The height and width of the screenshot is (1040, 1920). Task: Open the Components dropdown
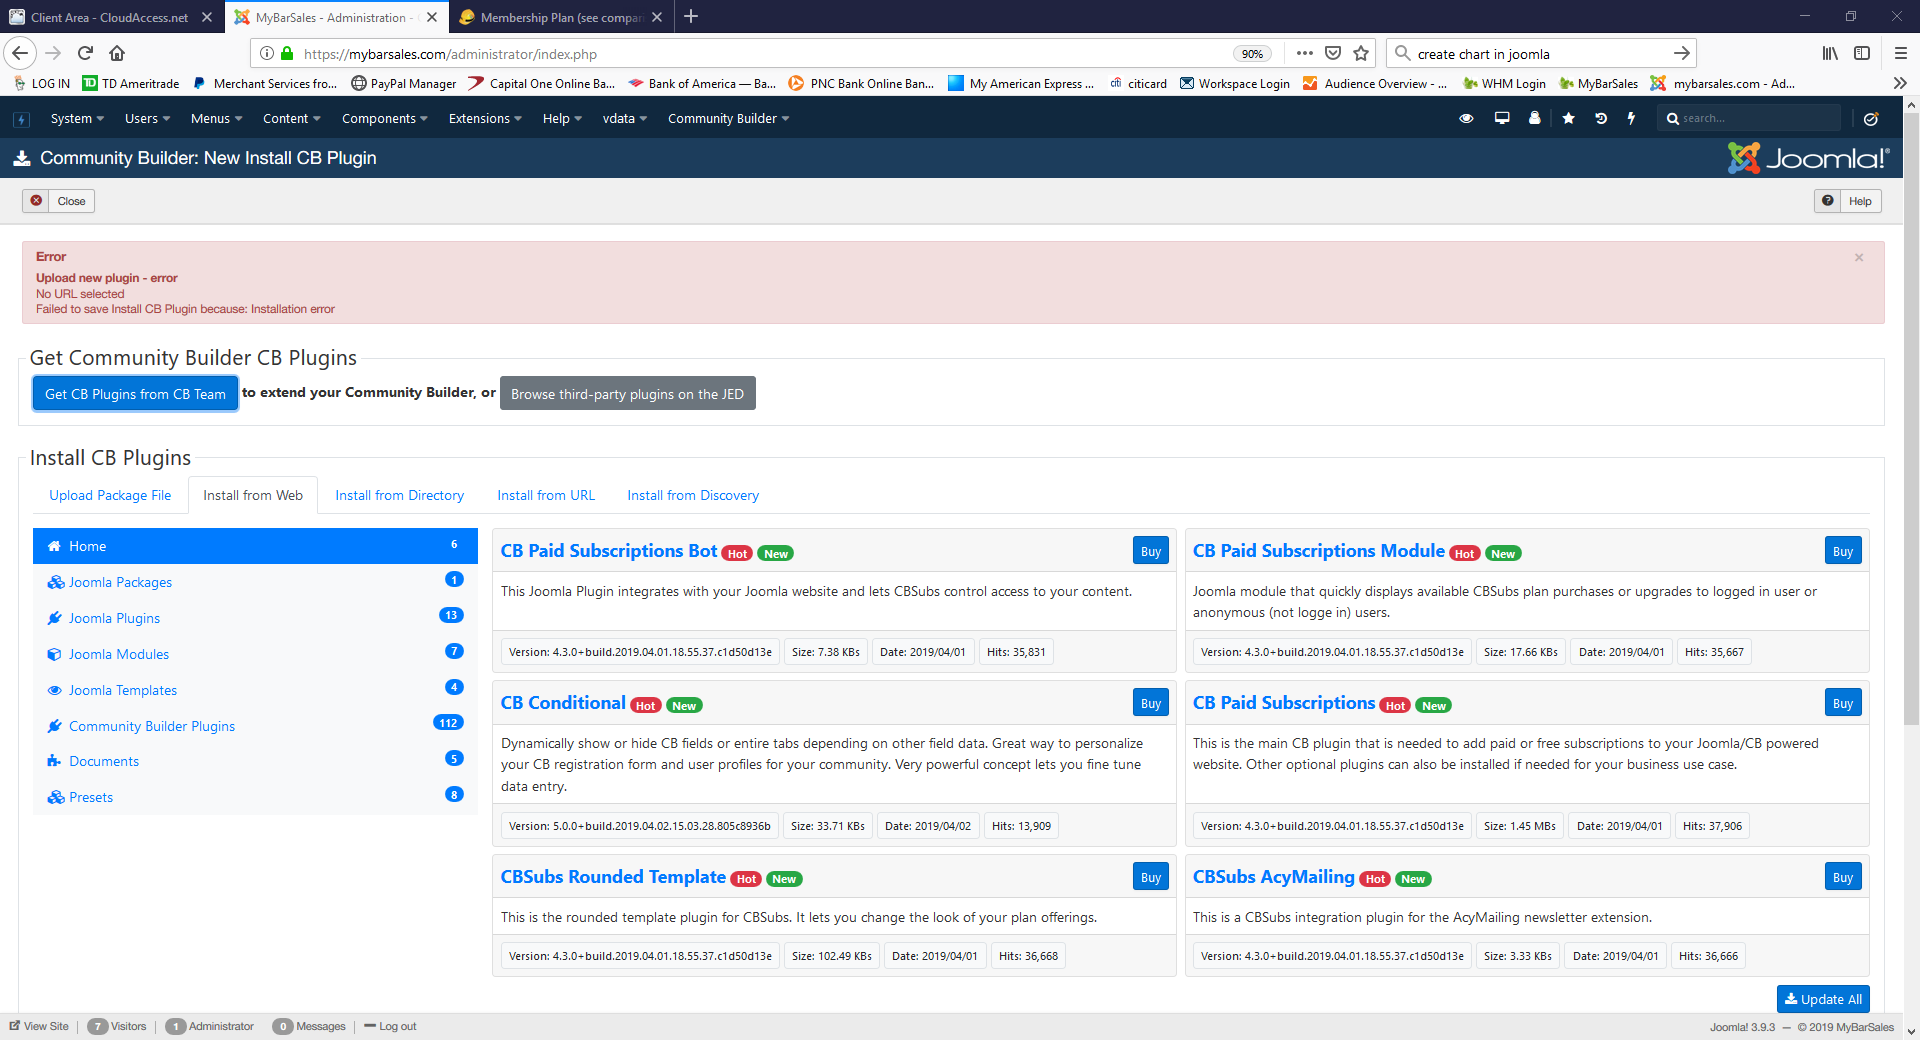click(384, 118)
